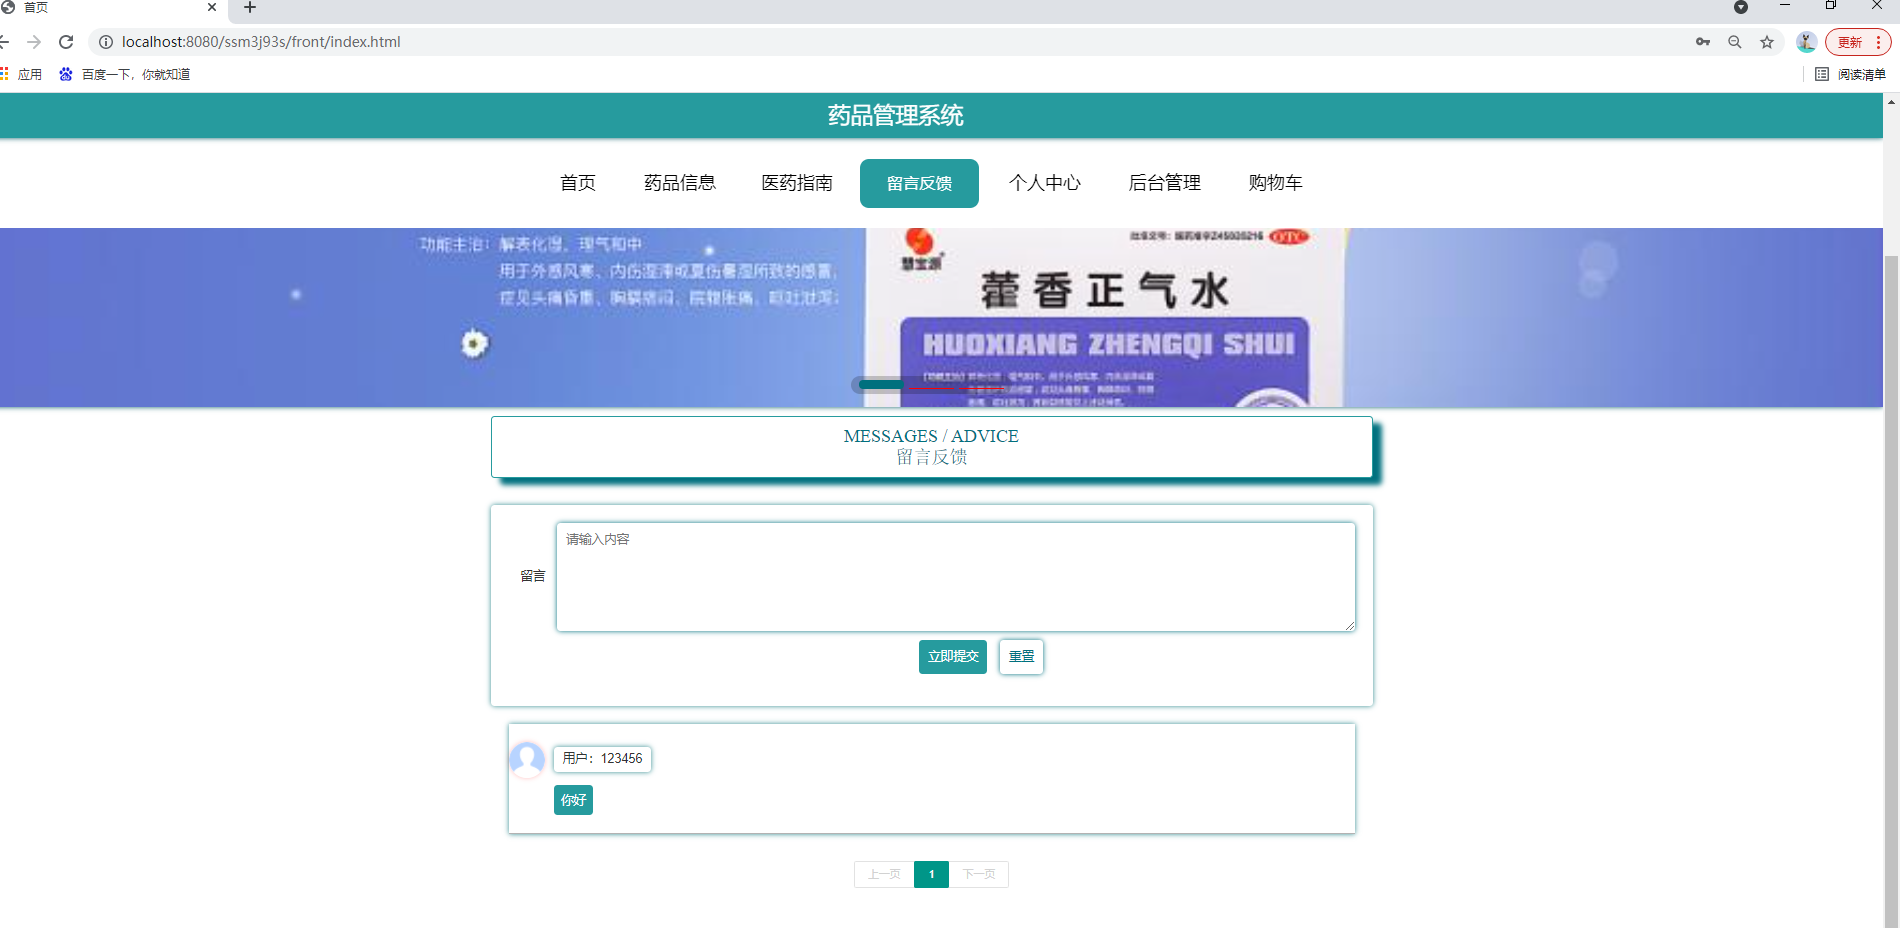Select 留言反馈 navigation tab

tap(919, 183)
